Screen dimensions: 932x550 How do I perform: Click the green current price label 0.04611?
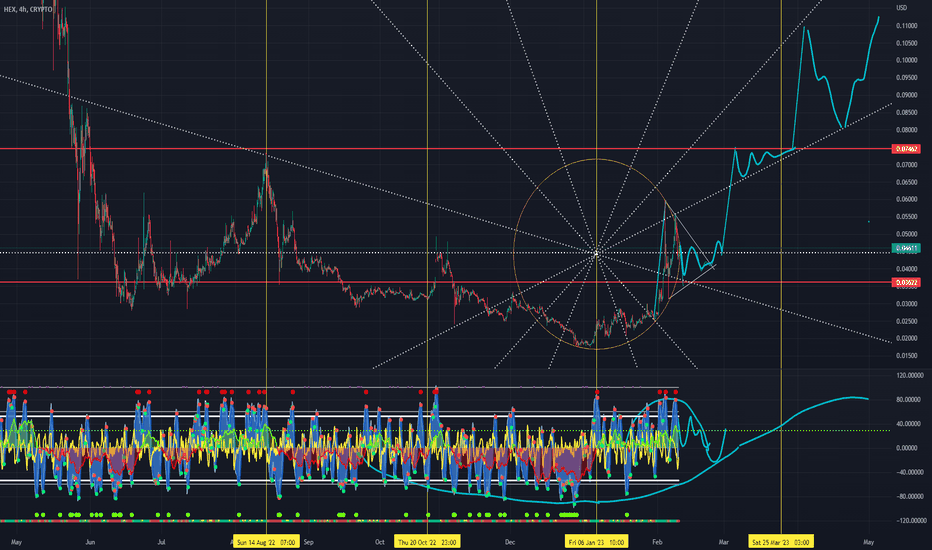[x=906, y=248]
